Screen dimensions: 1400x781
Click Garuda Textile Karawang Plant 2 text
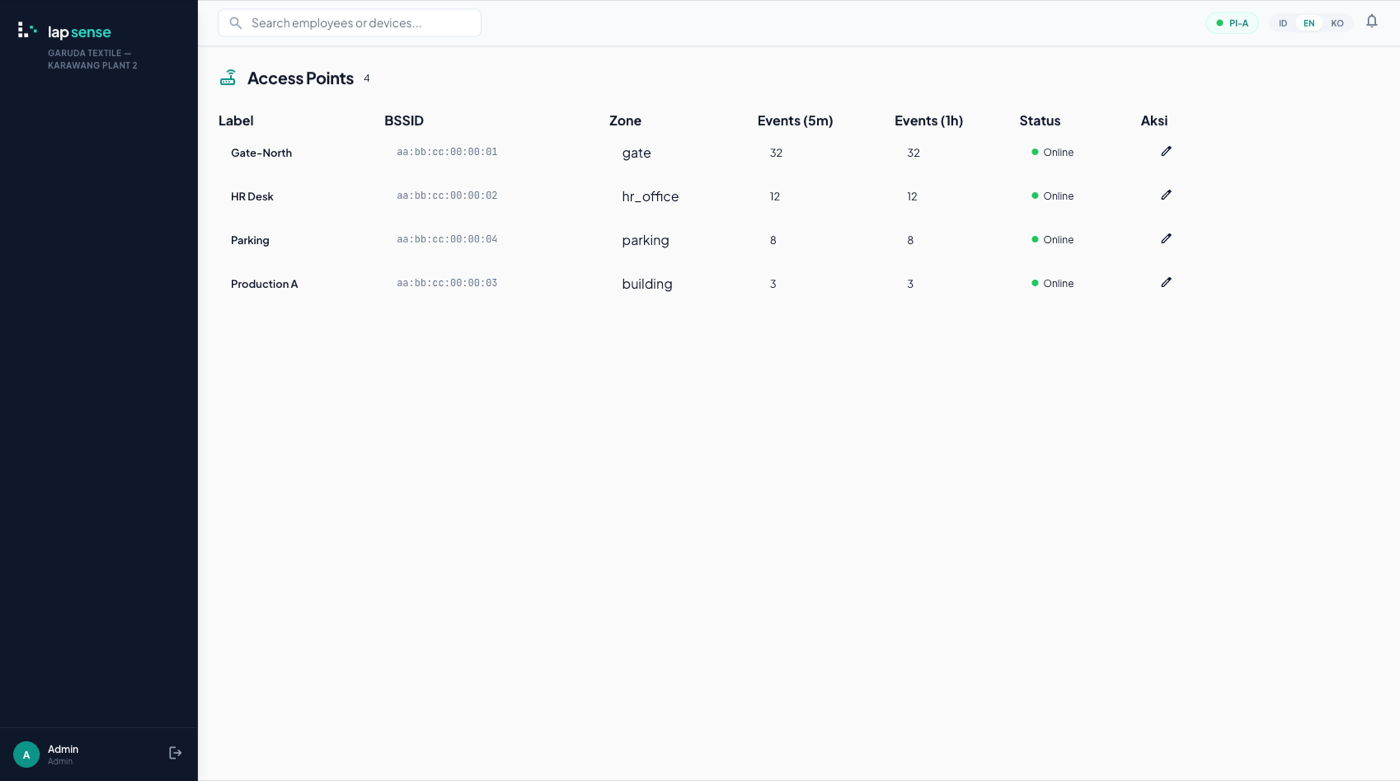[93, 59]
